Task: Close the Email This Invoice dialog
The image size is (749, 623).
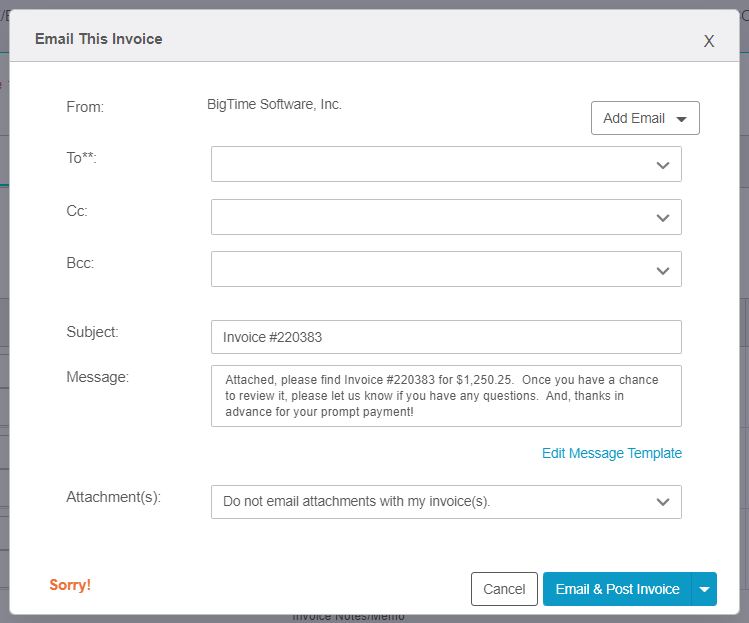Action: (x=709, y=41)
